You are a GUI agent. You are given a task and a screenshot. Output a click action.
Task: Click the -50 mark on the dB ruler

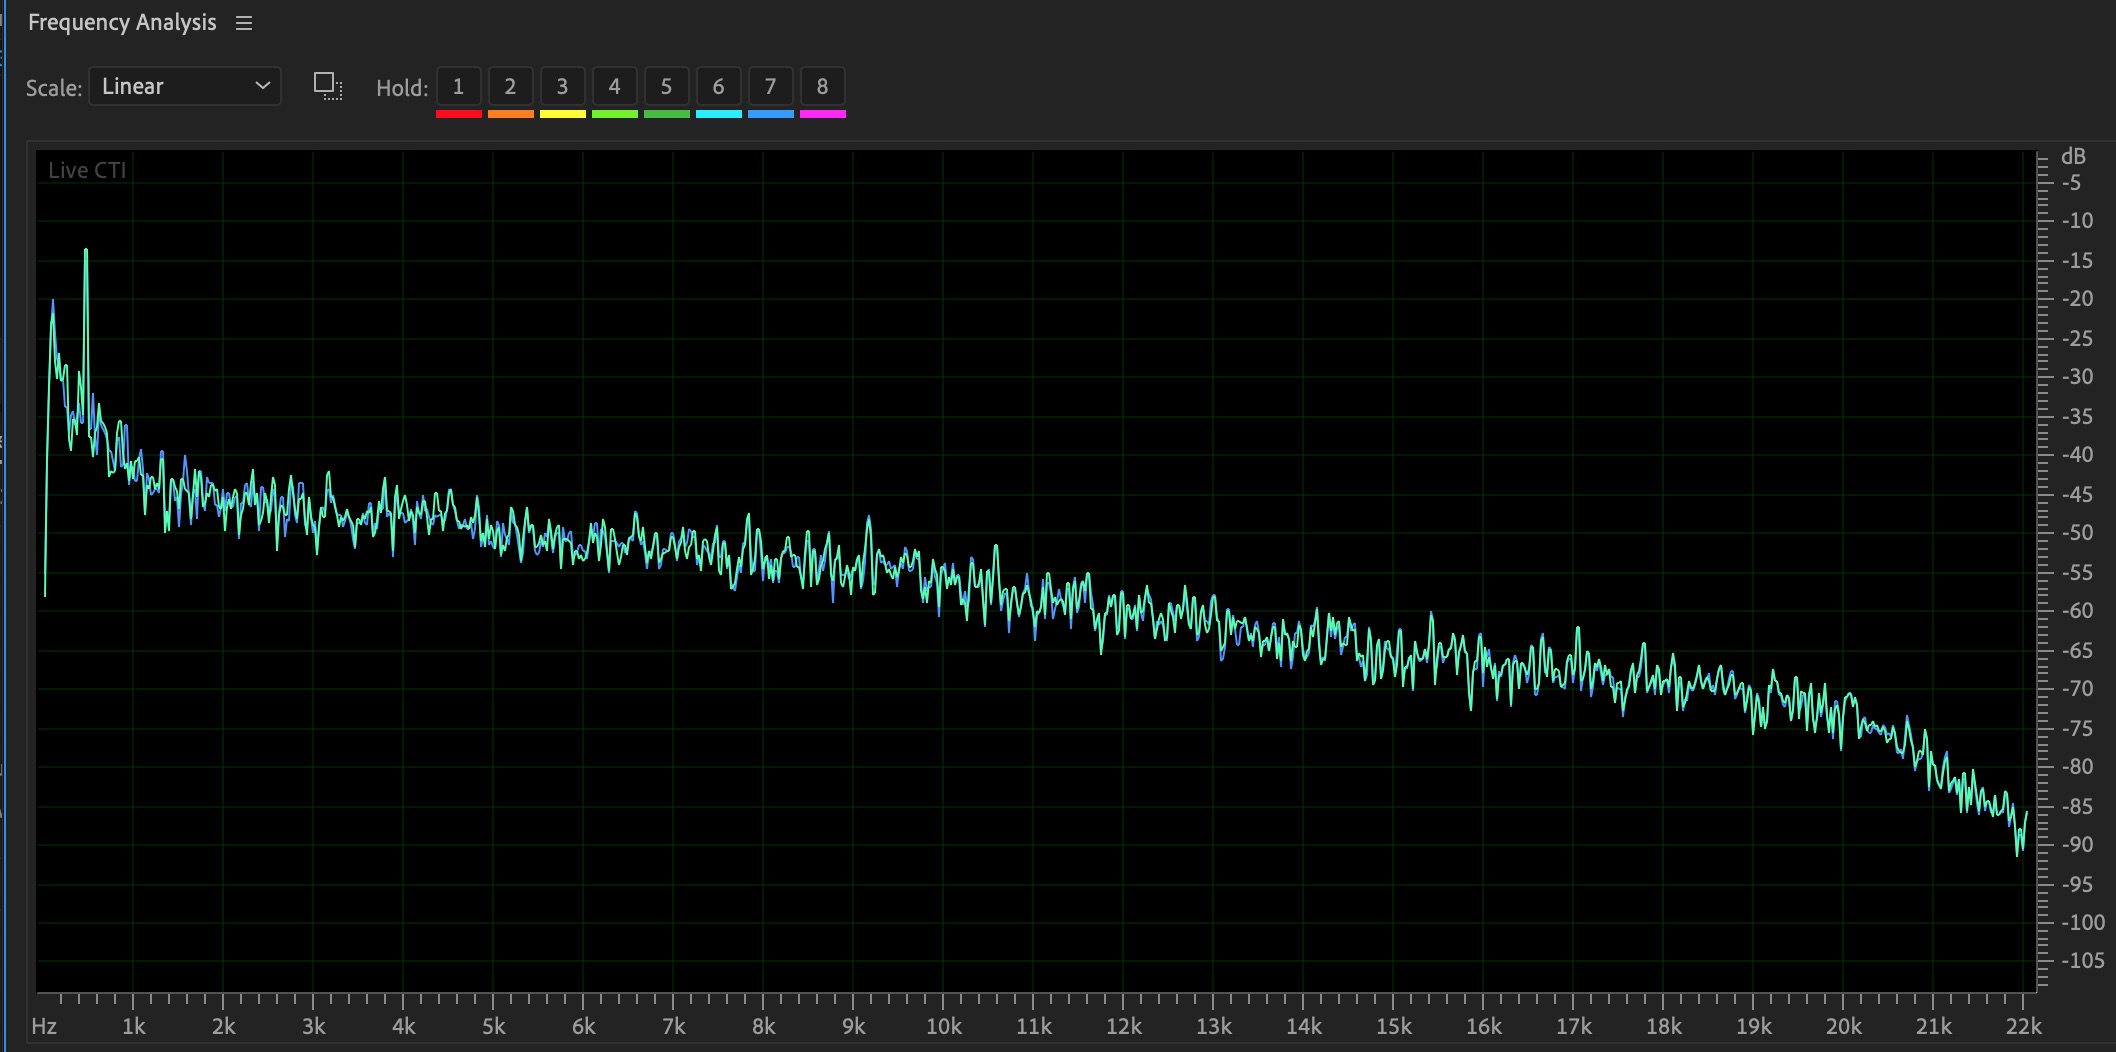pos(2078,532)
